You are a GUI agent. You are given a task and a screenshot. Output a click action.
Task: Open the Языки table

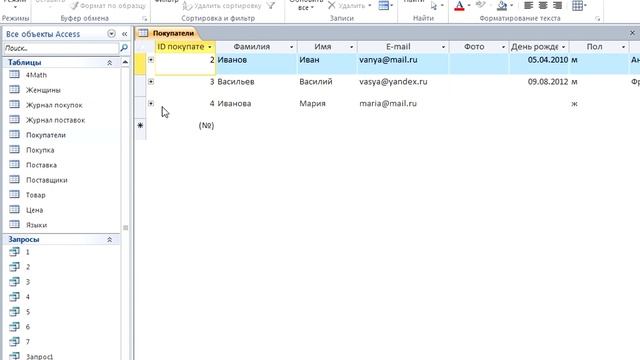click(36, 225)
